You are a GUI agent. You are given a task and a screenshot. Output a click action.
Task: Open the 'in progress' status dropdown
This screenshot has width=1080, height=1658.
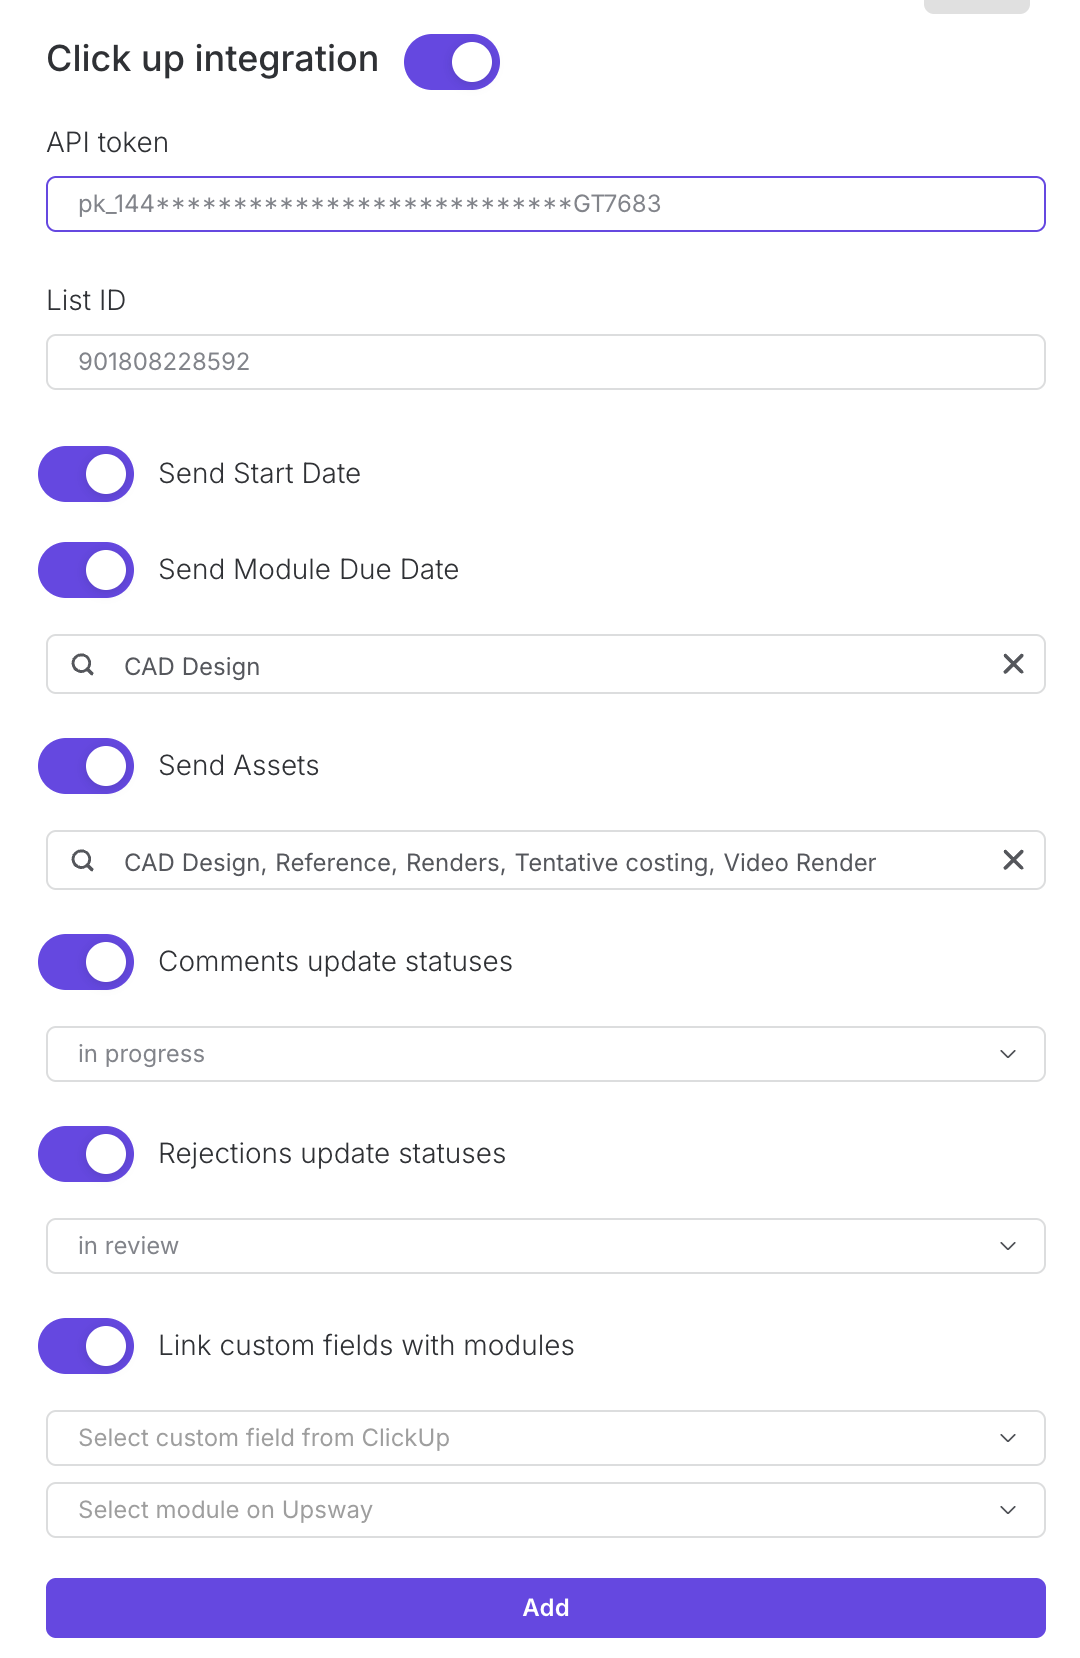(545, 1054)
